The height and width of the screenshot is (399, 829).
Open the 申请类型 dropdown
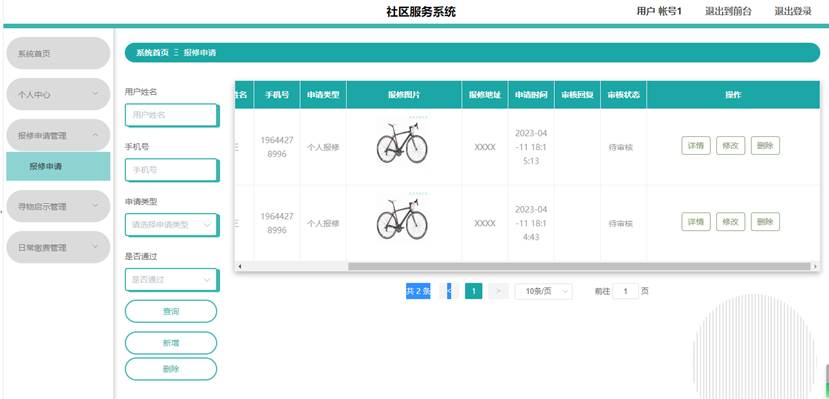click(x=171, y=225)
